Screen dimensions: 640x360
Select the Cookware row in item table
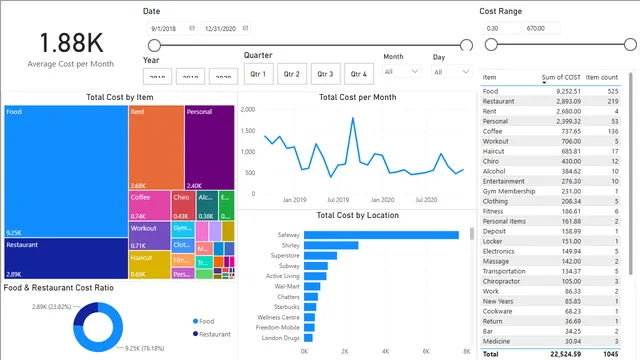(x=551, y=311)
